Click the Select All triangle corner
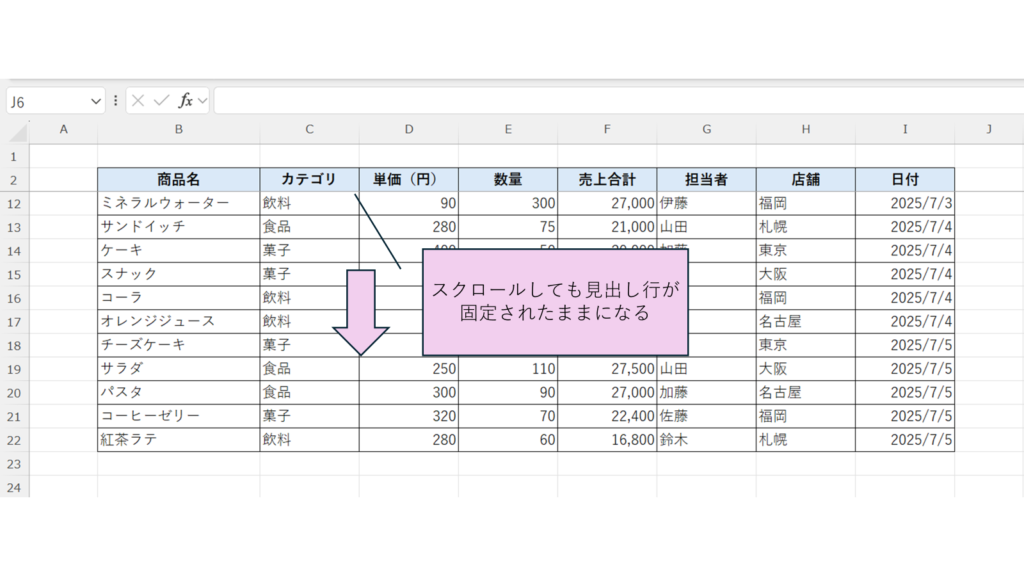Viewport: 1024px width, 576px height. point(15,130)
